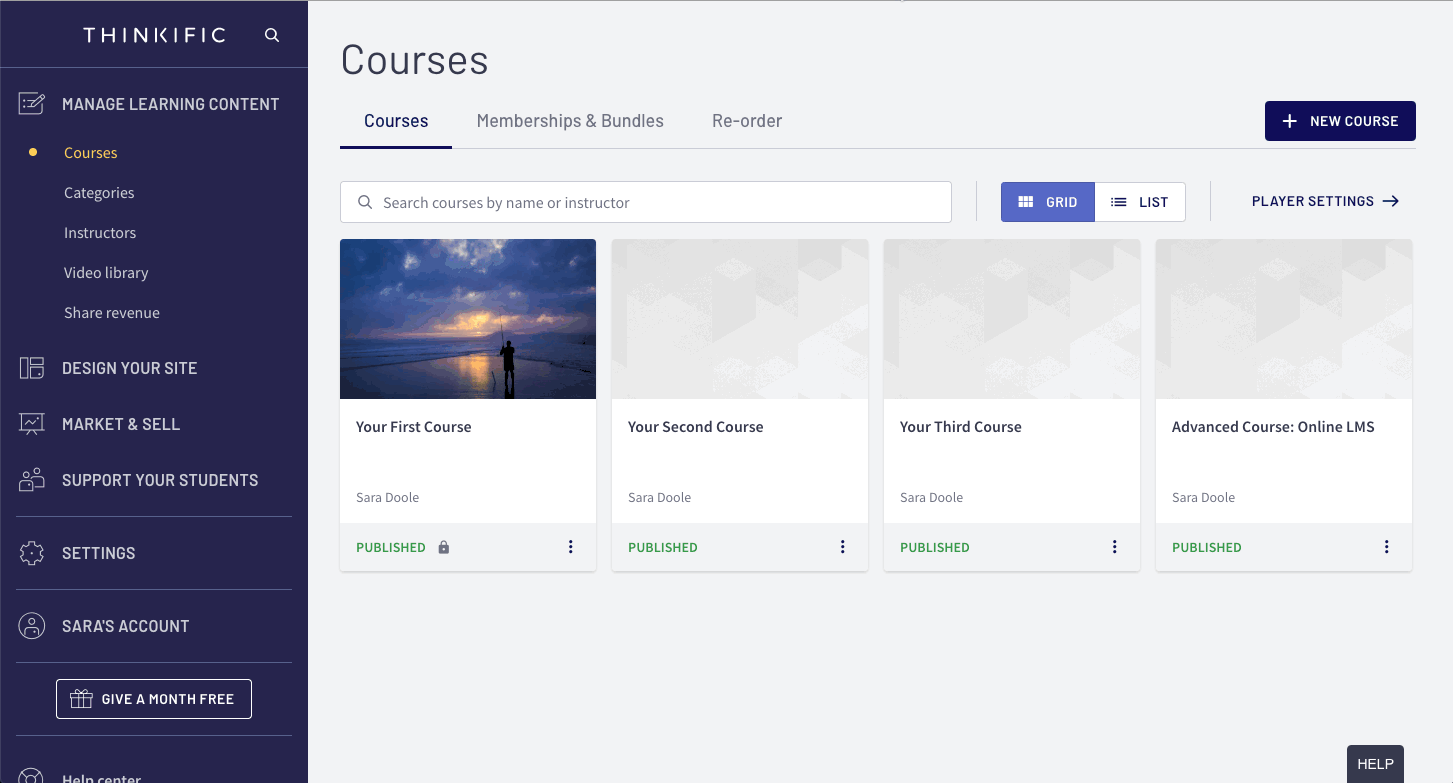Open Video library in the sidebar
Image resolution: width=1453 pixels, height=783 pixels.
pyautogui.click(x=106, y=273)
